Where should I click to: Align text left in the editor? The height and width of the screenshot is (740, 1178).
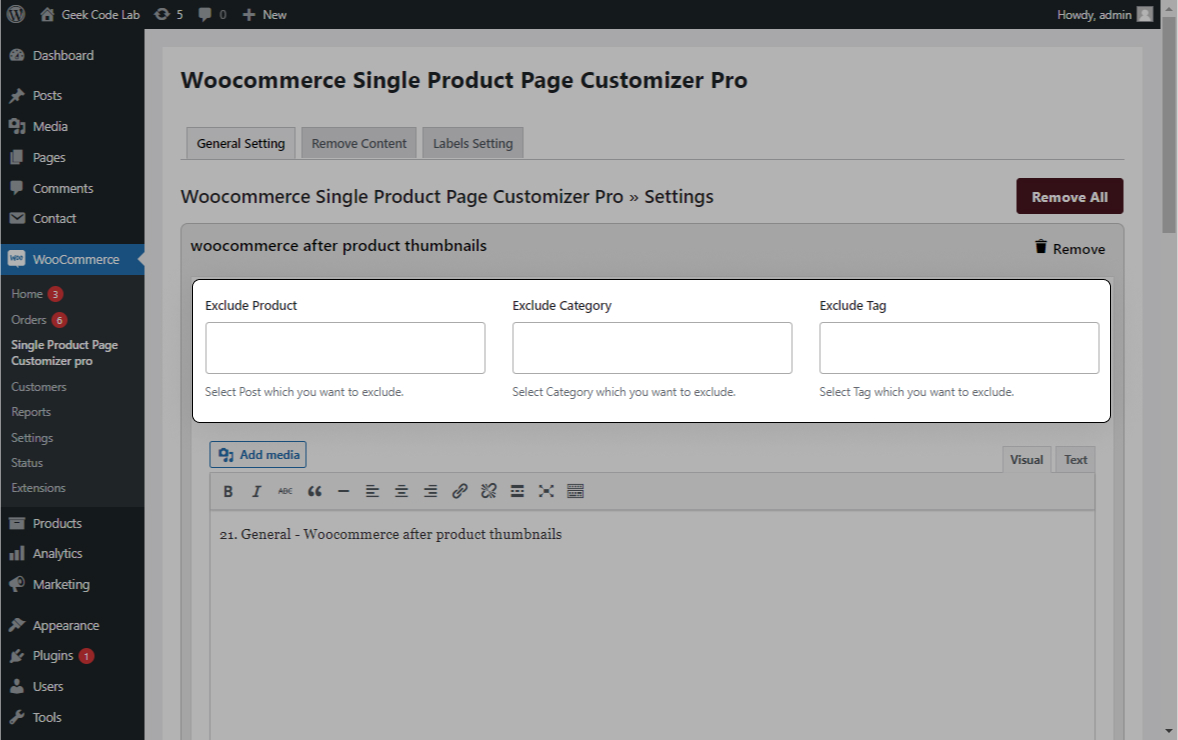tap(373, 491)
